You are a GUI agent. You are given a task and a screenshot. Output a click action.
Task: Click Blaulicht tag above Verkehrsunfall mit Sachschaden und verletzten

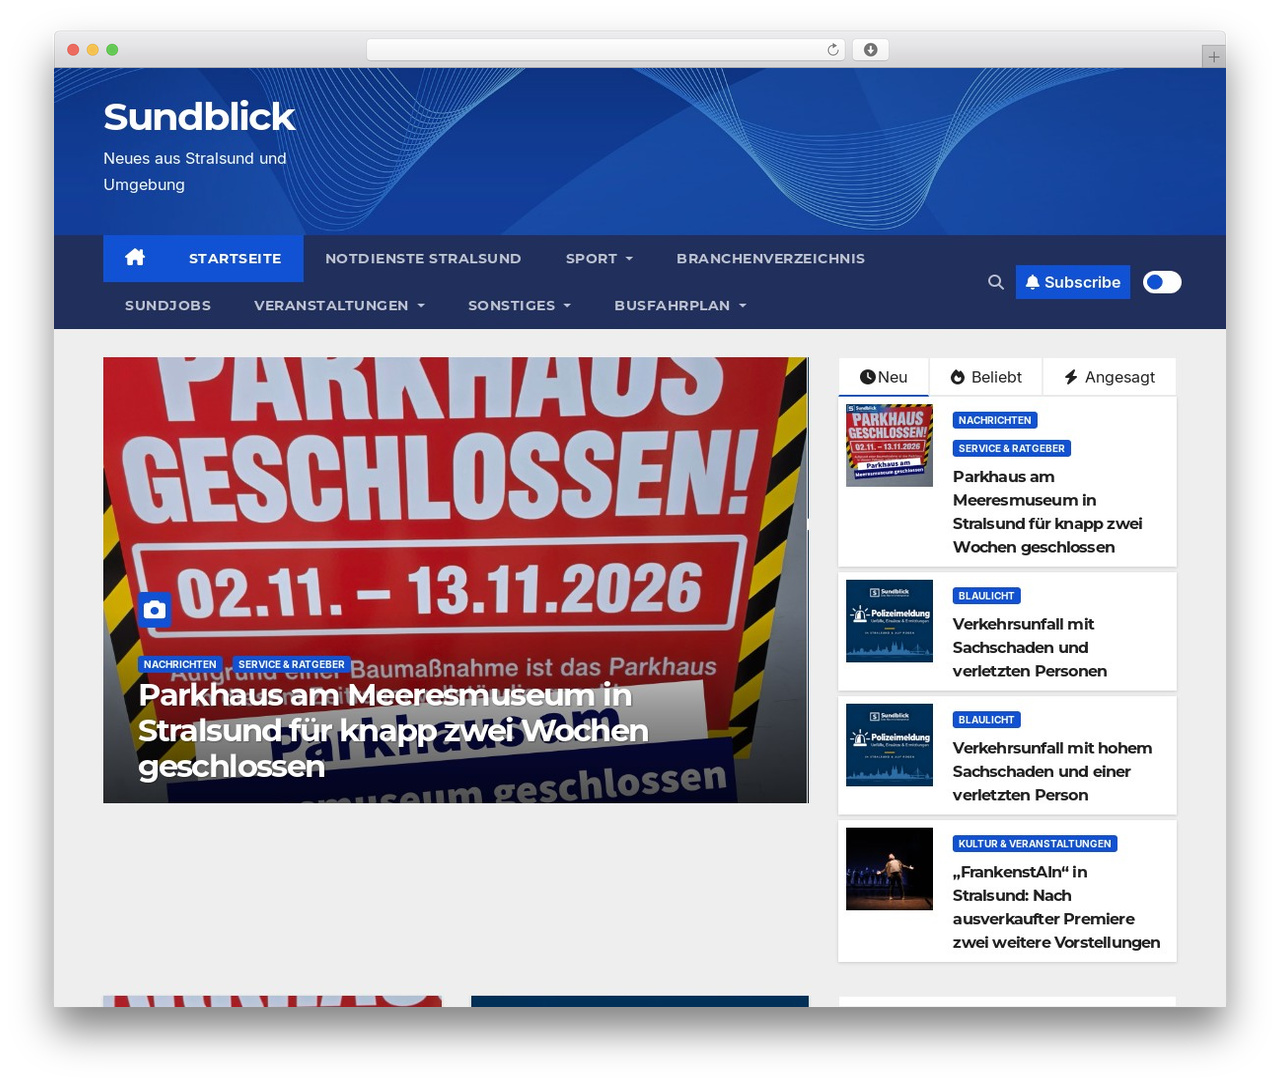[987, 596]
